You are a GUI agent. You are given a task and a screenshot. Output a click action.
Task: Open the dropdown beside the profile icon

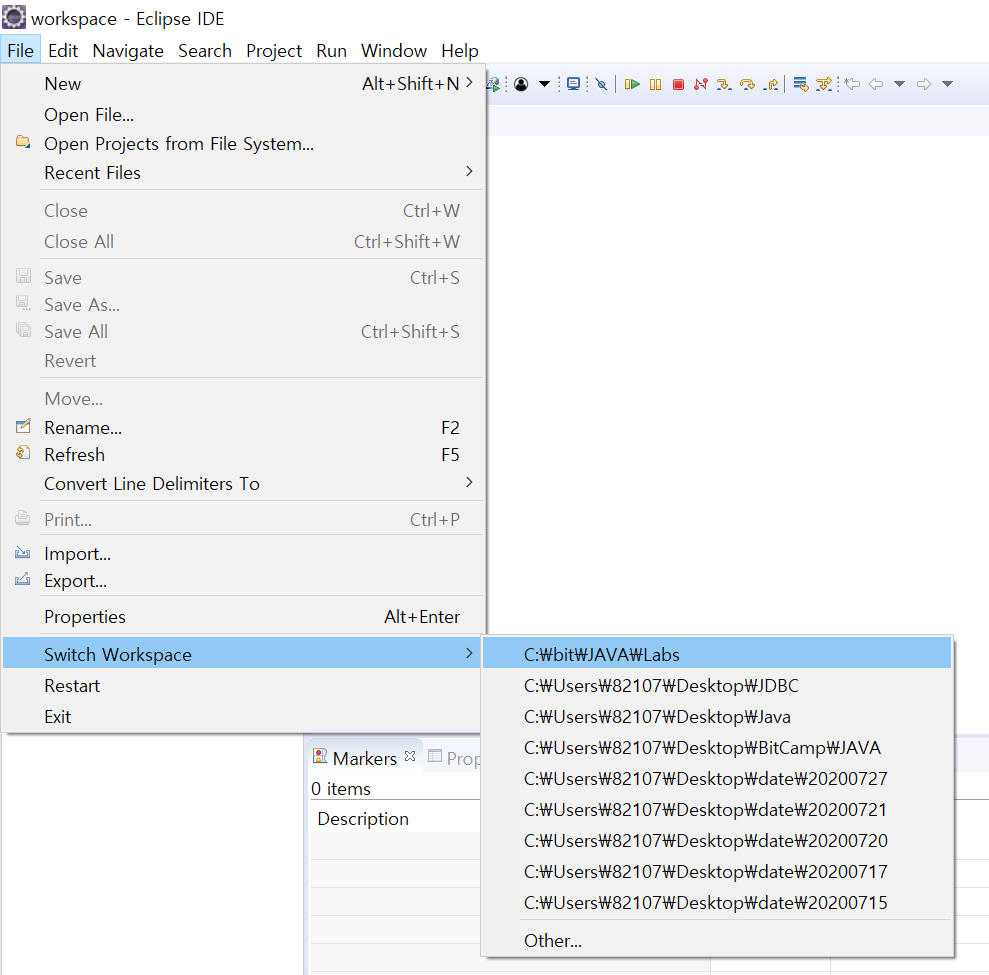pos(544,84)
